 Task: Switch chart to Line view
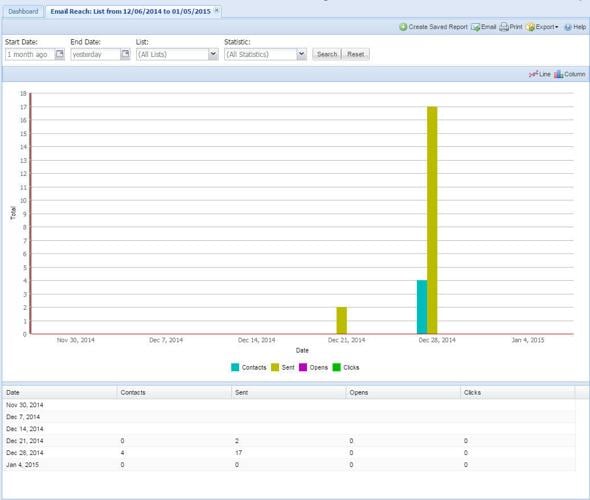(x=540, y=74)
